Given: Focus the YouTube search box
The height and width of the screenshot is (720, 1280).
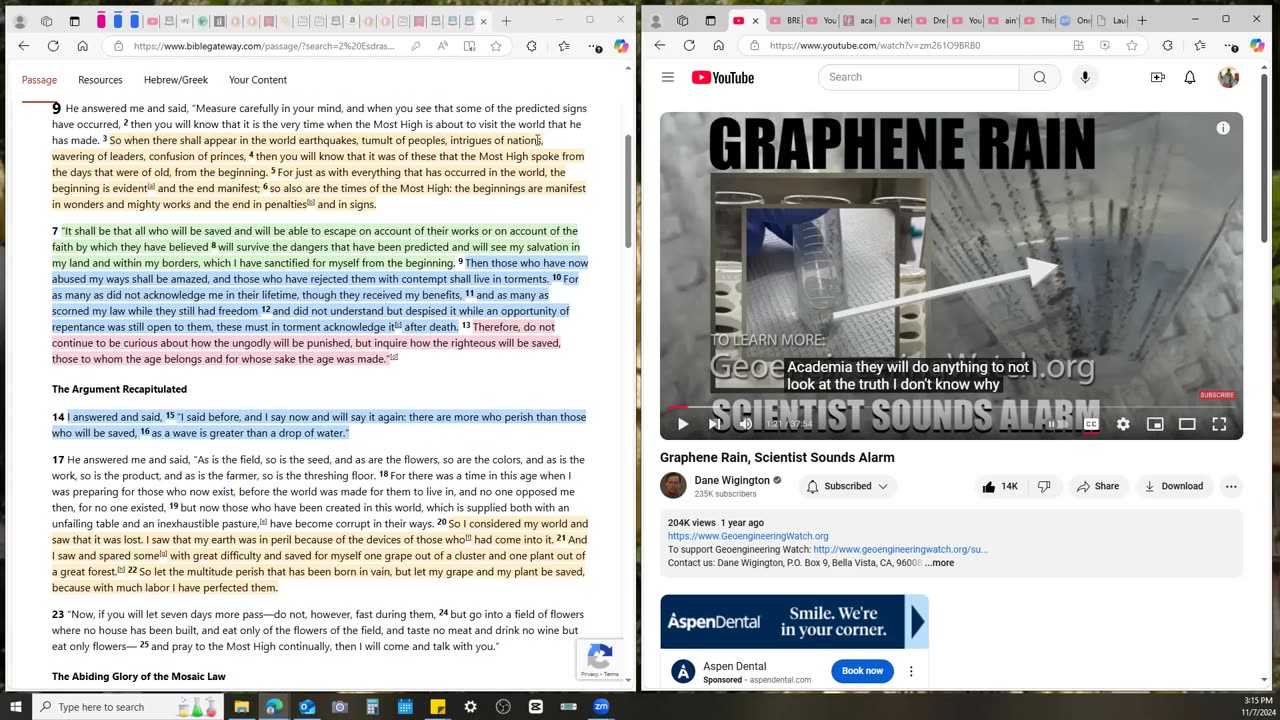Looking at the screenshot, I should coord(919,77).
